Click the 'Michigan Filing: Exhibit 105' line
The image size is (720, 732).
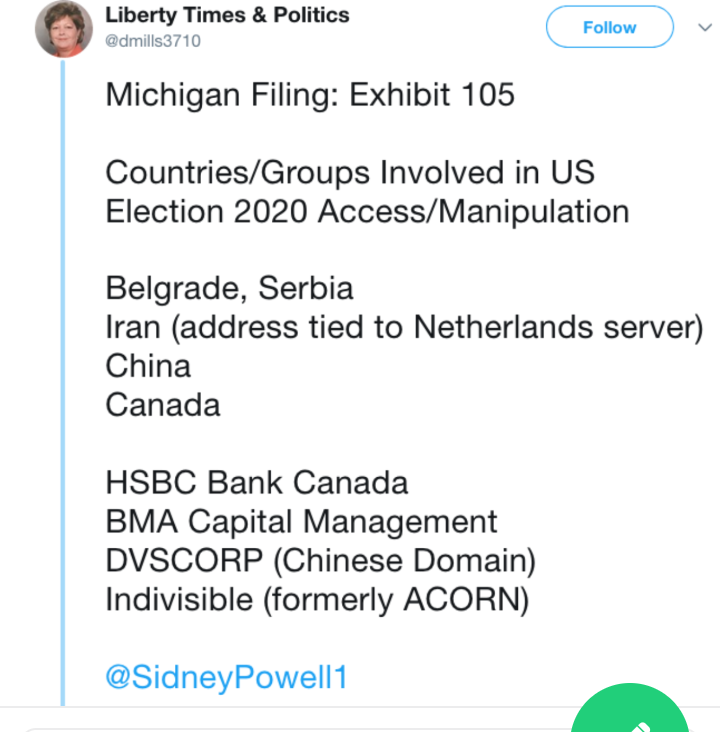pyautogui.click(x=310, y=95)
